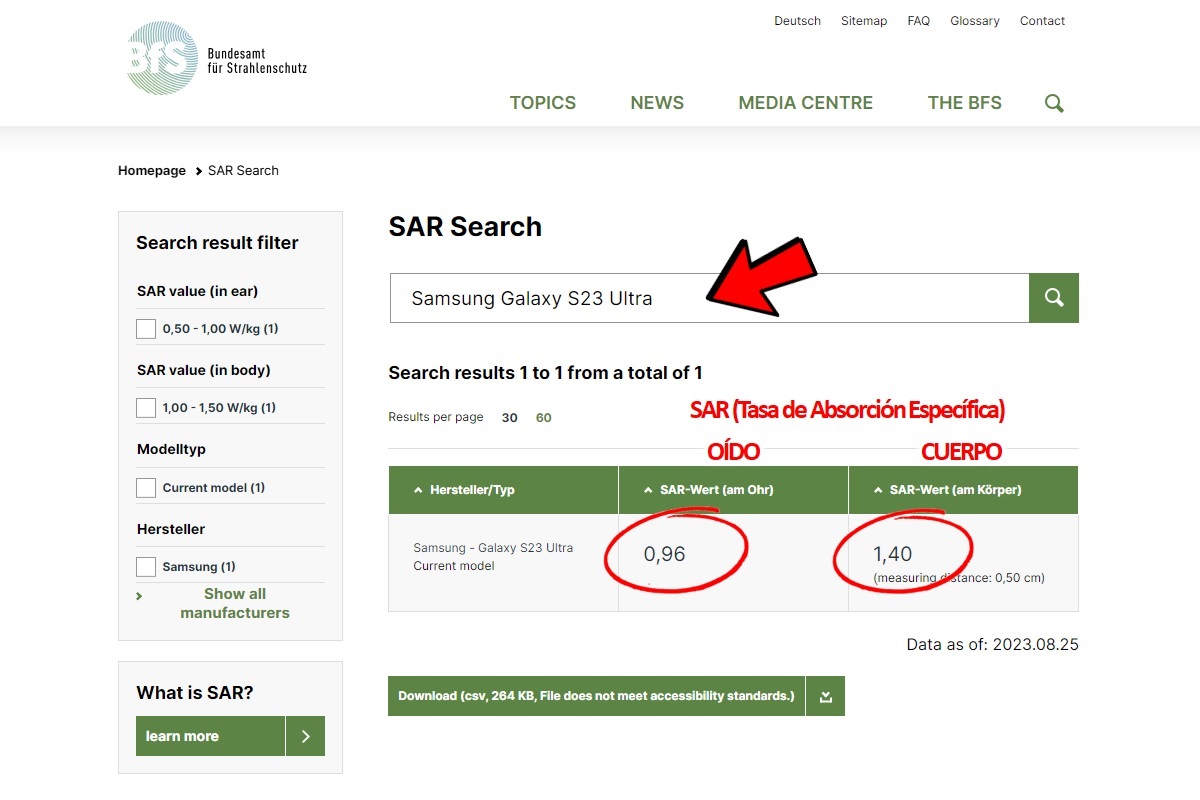
Task: Open the Glossary link
Action: (975, 21)
